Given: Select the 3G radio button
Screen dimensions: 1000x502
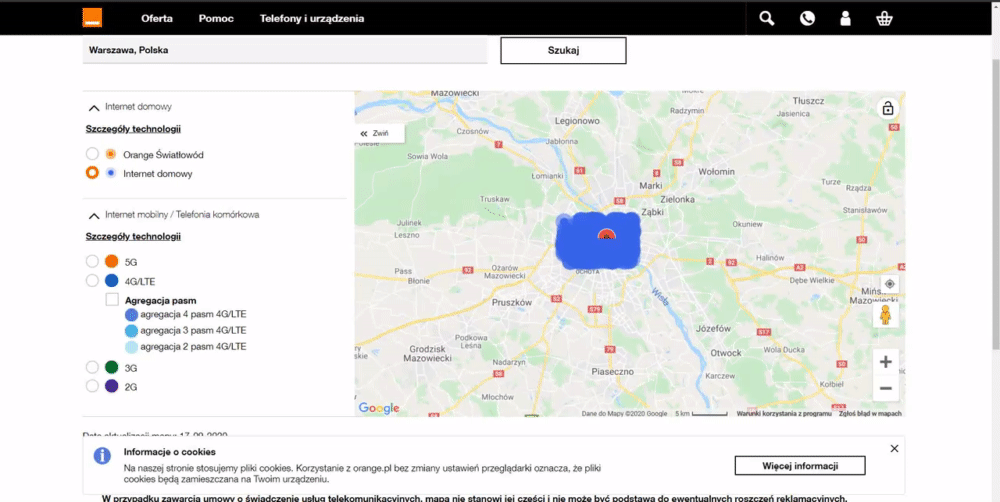Looking at the screenshot, I should pyautogui.click(x=92, y=367).
